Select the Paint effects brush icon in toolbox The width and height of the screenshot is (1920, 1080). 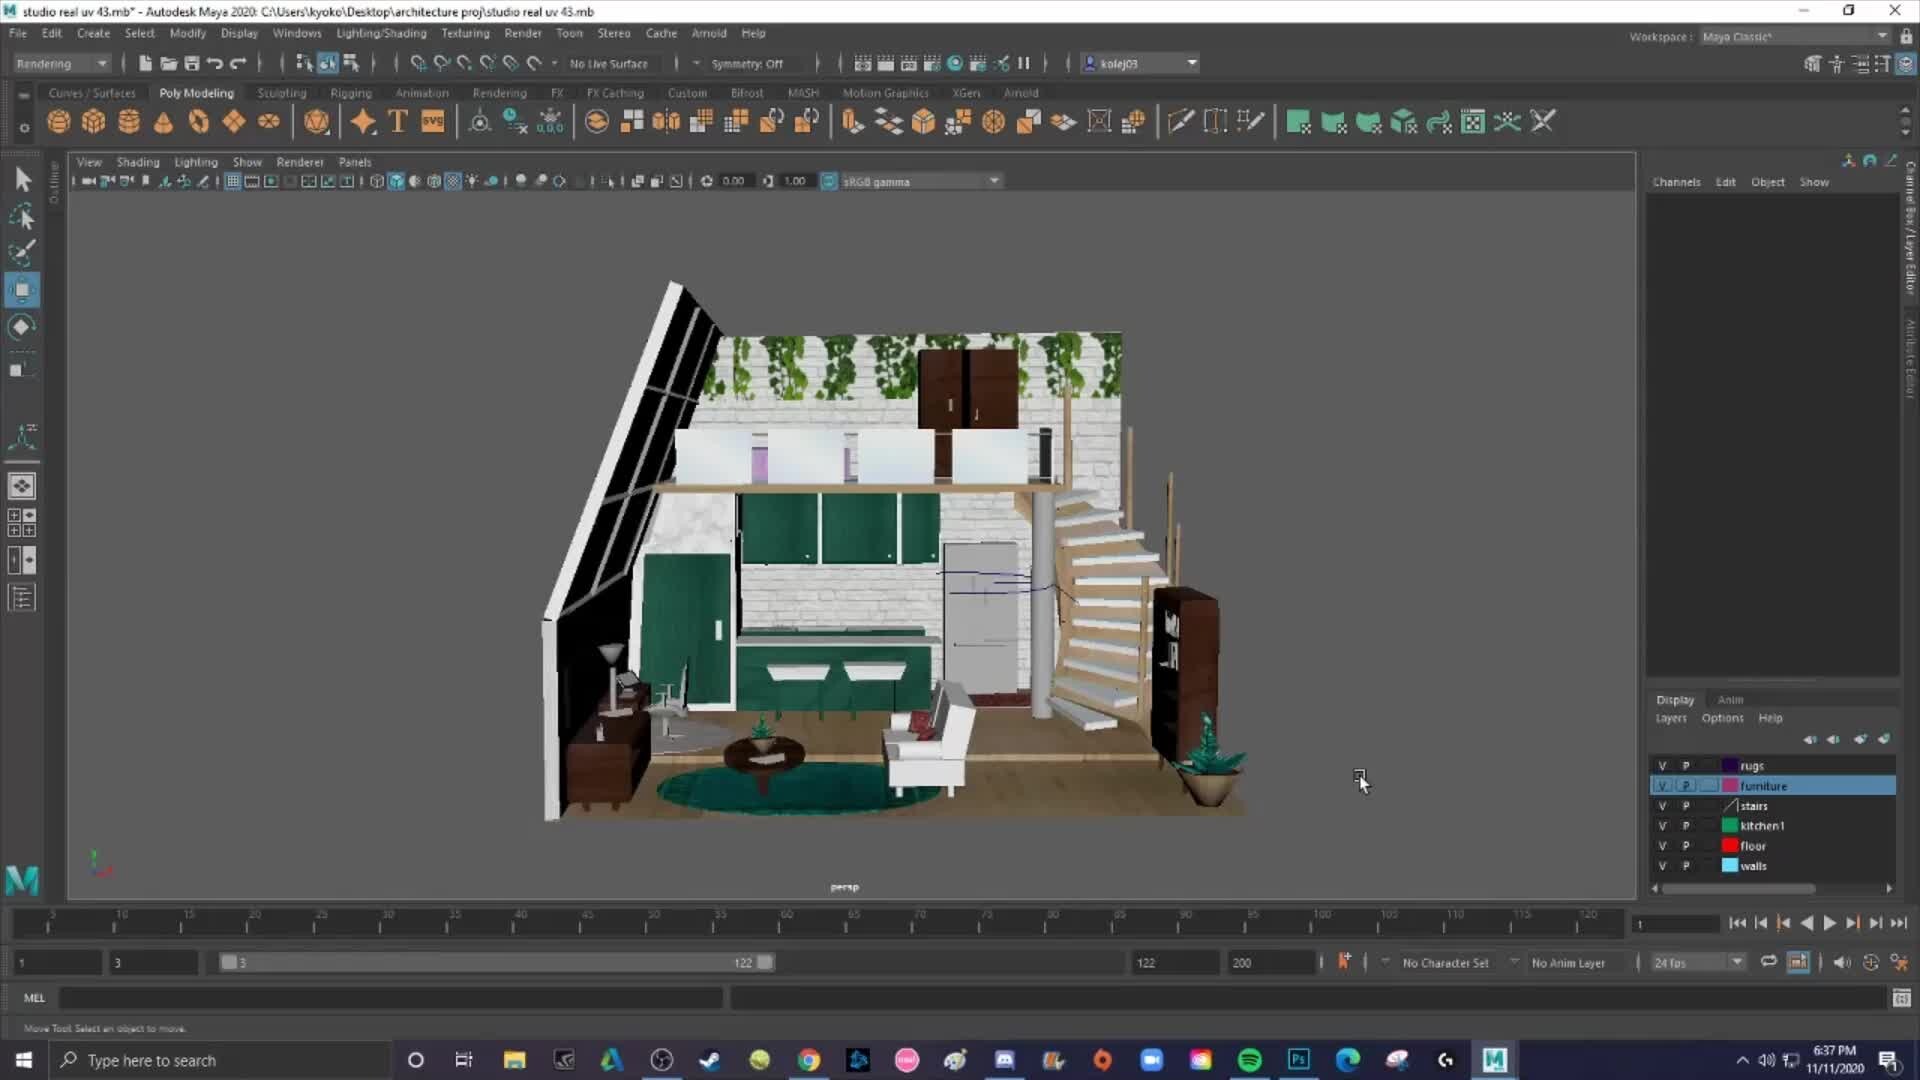pyautogui.click(x=22, y=253)
